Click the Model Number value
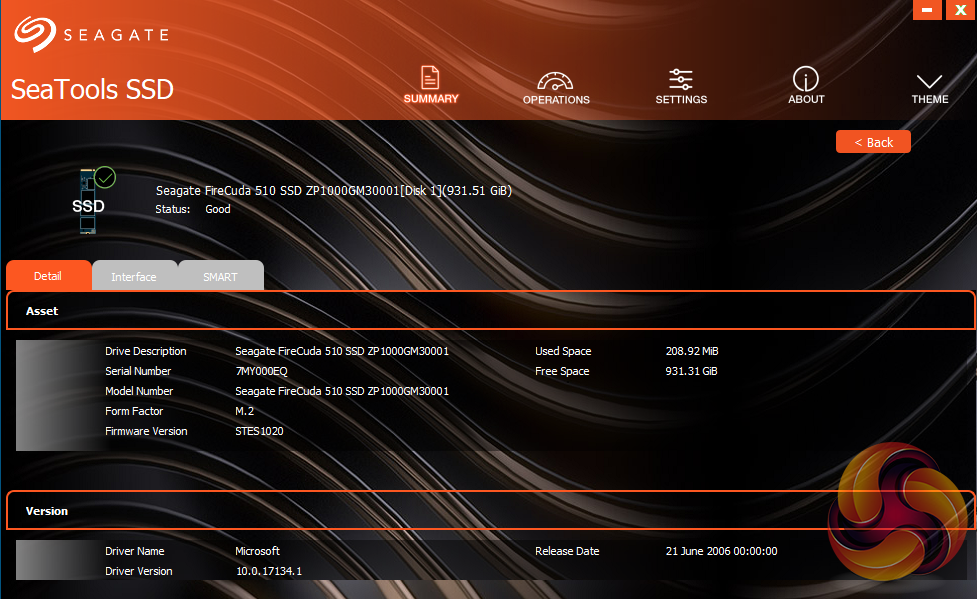 [x=342, y=391]
